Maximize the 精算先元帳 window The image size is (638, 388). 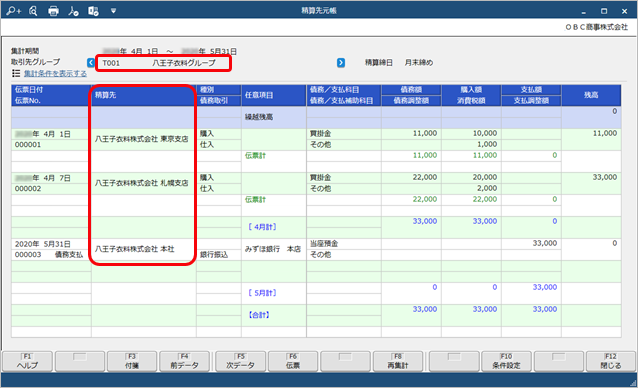[604, 11]
